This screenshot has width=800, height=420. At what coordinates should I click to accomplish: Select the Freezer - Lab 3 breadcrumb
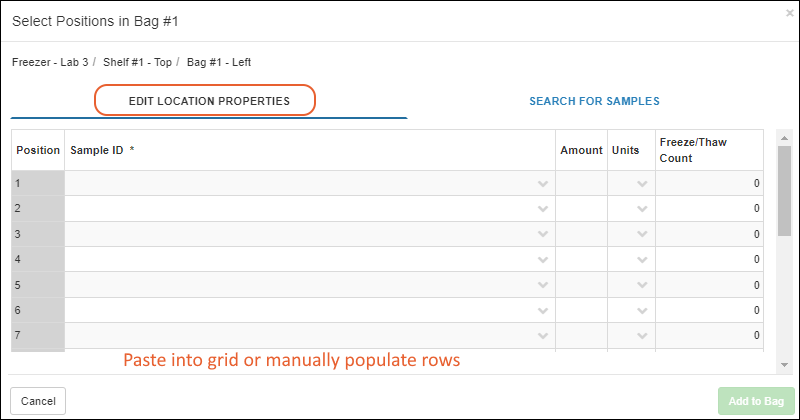point(50,62)
